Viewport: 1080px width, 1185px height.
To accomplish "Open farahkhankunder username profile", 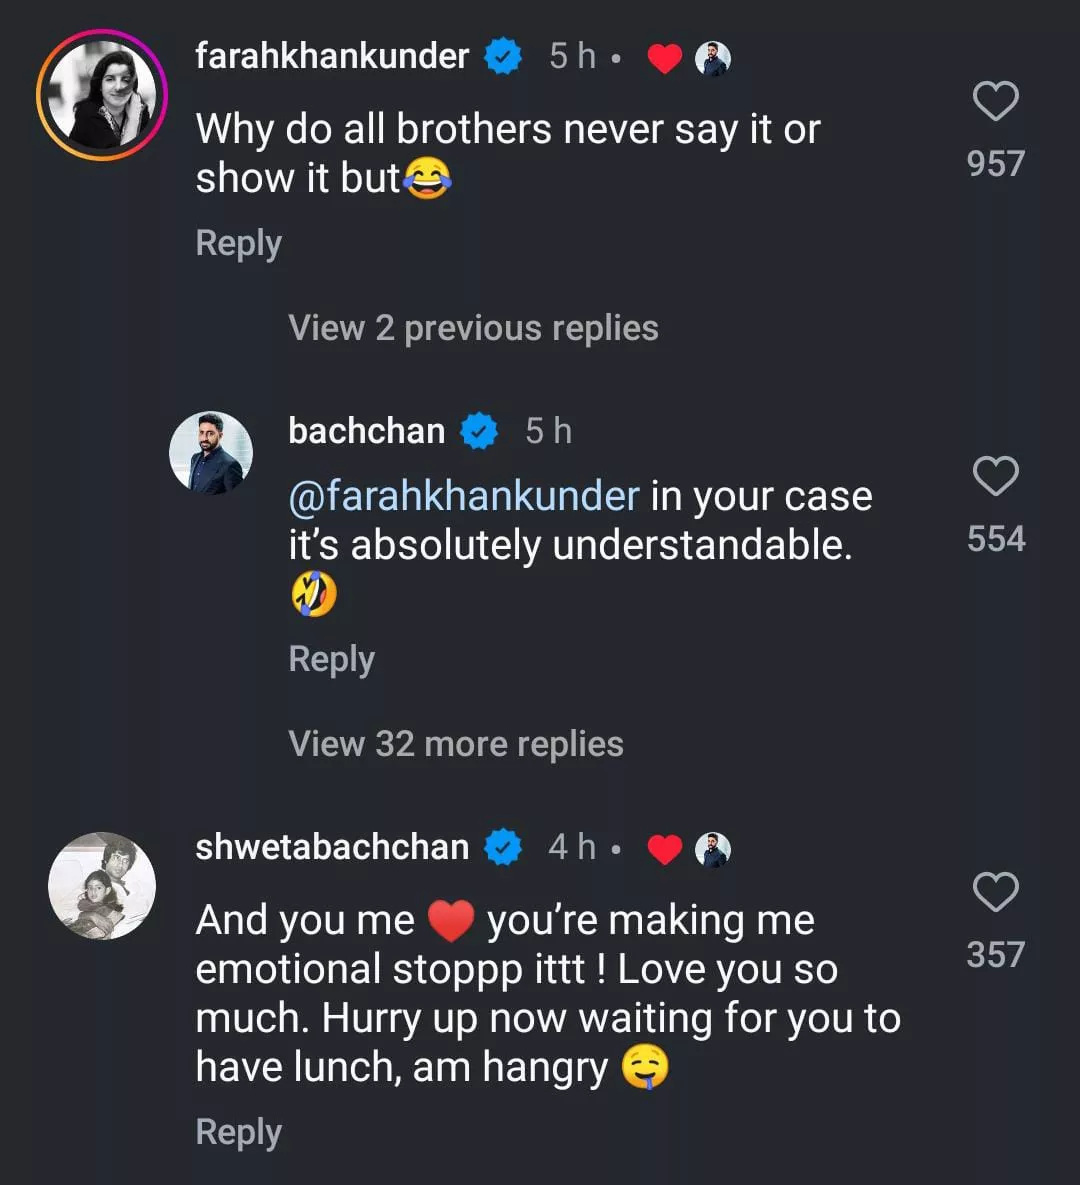I will pos(332,56).
